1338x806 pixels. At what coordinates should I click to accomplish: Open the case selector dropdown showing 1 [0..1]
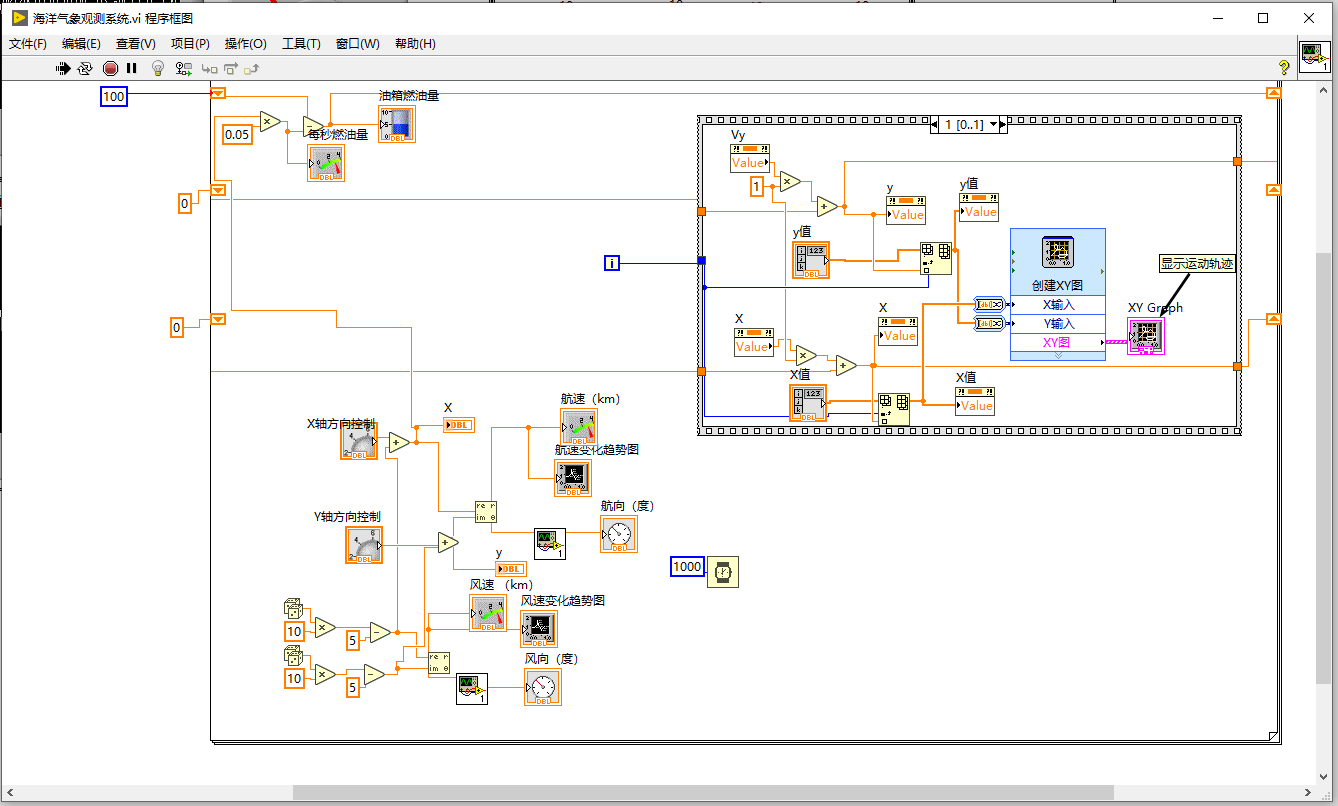[968, 125]
